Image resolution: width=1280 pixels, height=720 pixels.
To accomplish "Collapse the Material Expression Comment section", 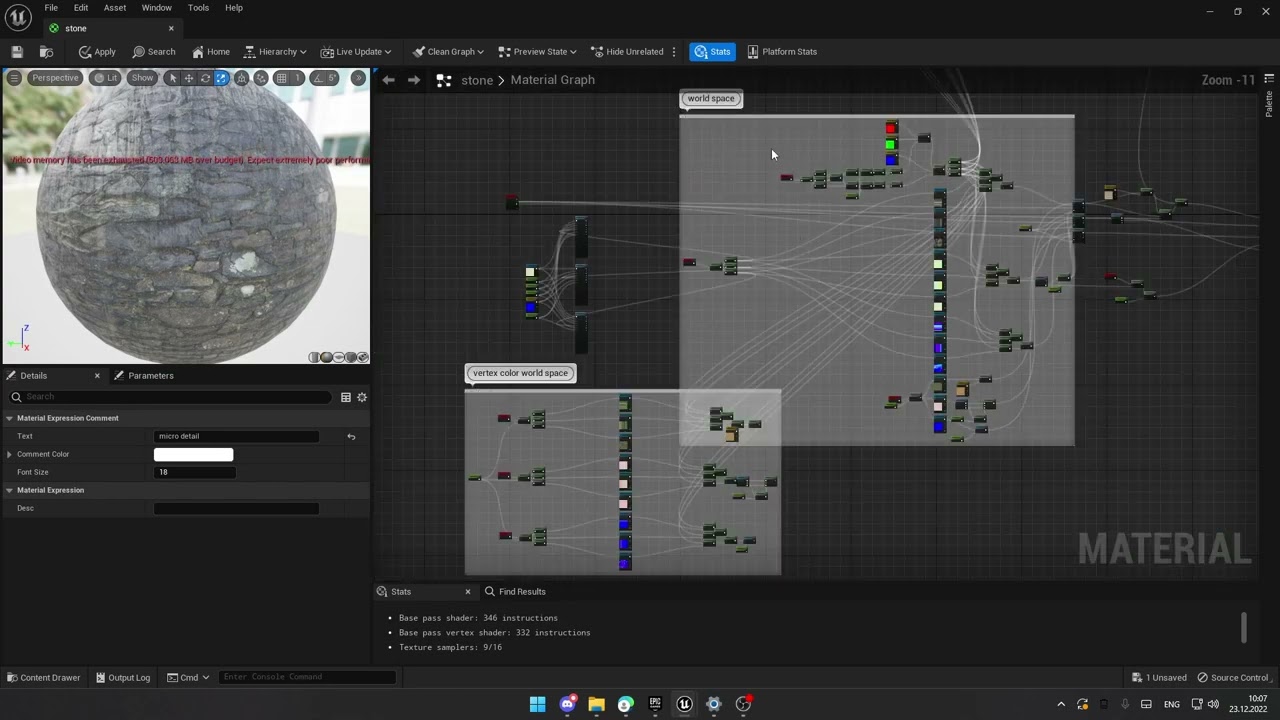I will [x=9, y=418].
